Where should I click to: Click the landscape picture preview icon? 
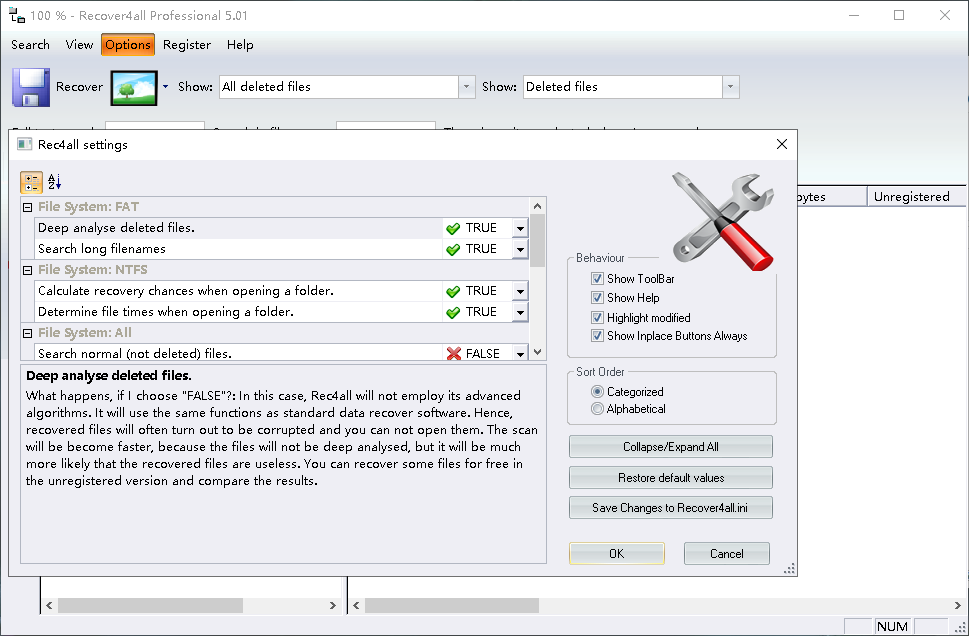[x=134, y=88]
